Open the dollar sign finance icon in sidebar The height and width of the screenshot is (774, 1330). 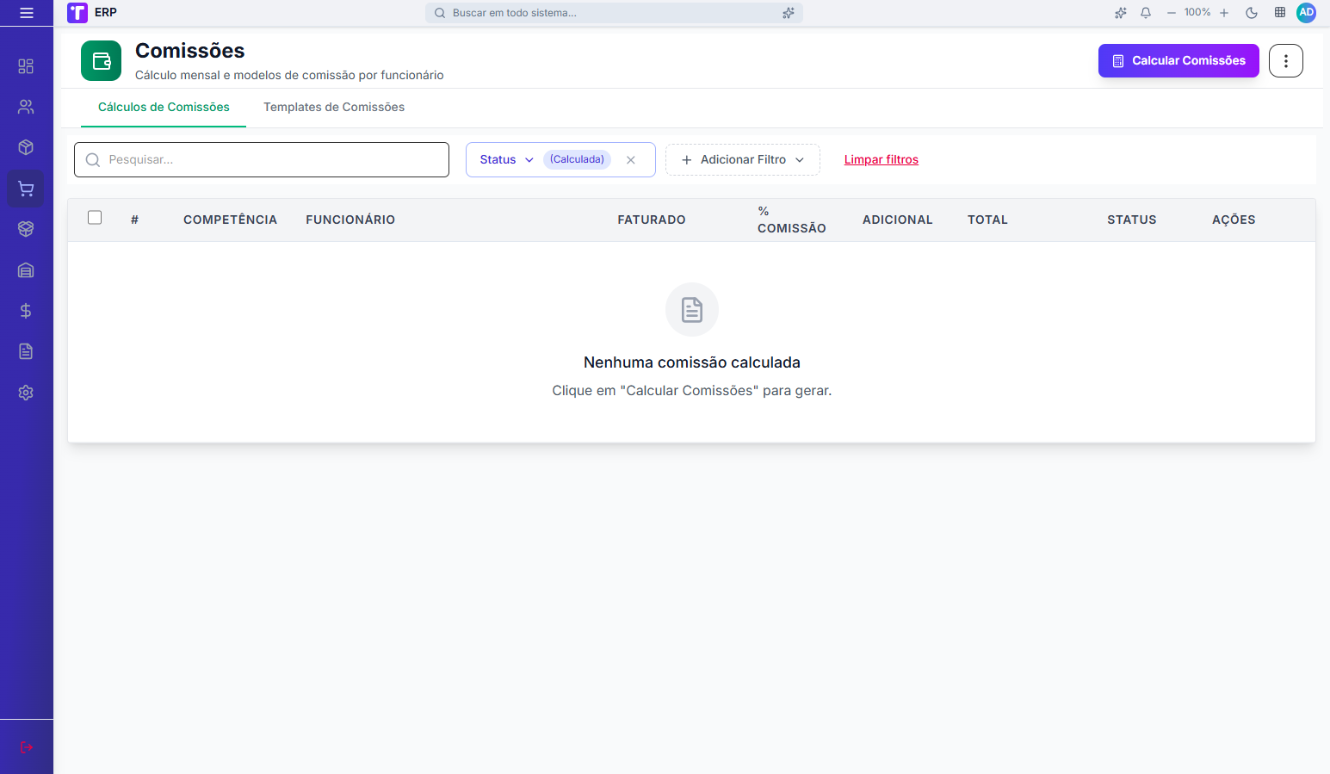click(x=26, y=311)
